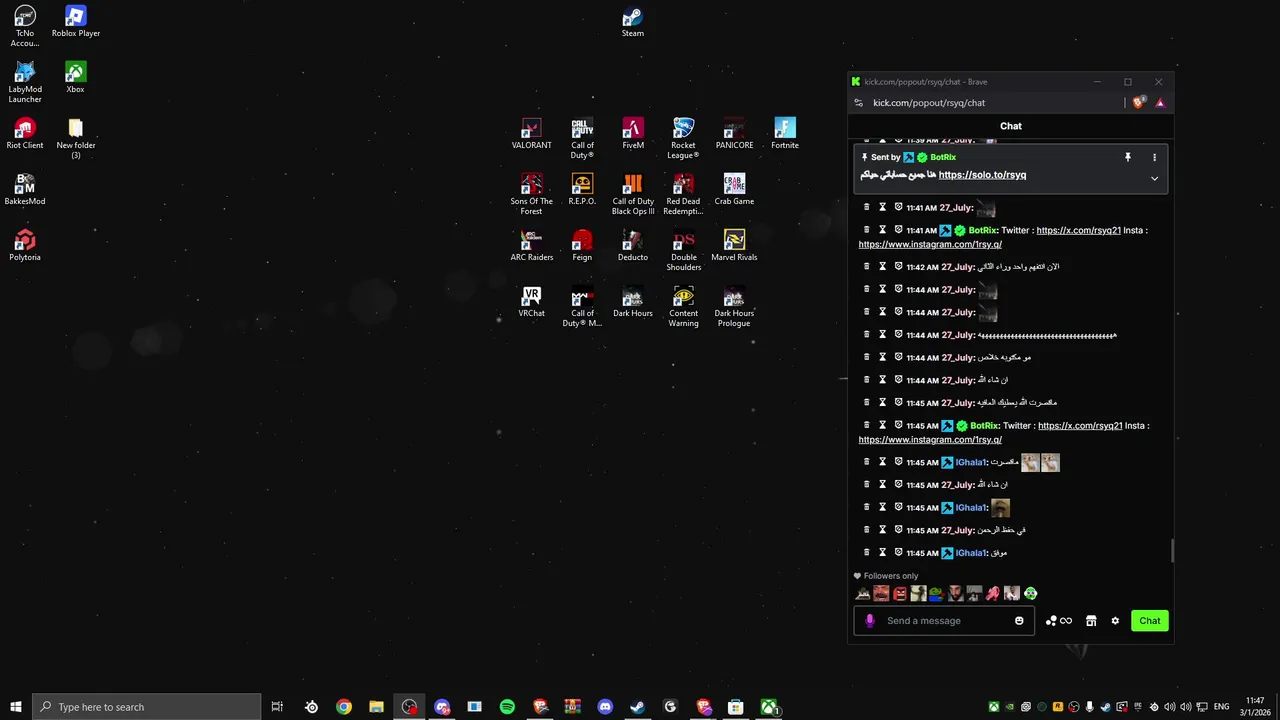Select the Sons Of The Forest icon
The width and height of the screenshot is (1280, 720).
tap(531, 195)
